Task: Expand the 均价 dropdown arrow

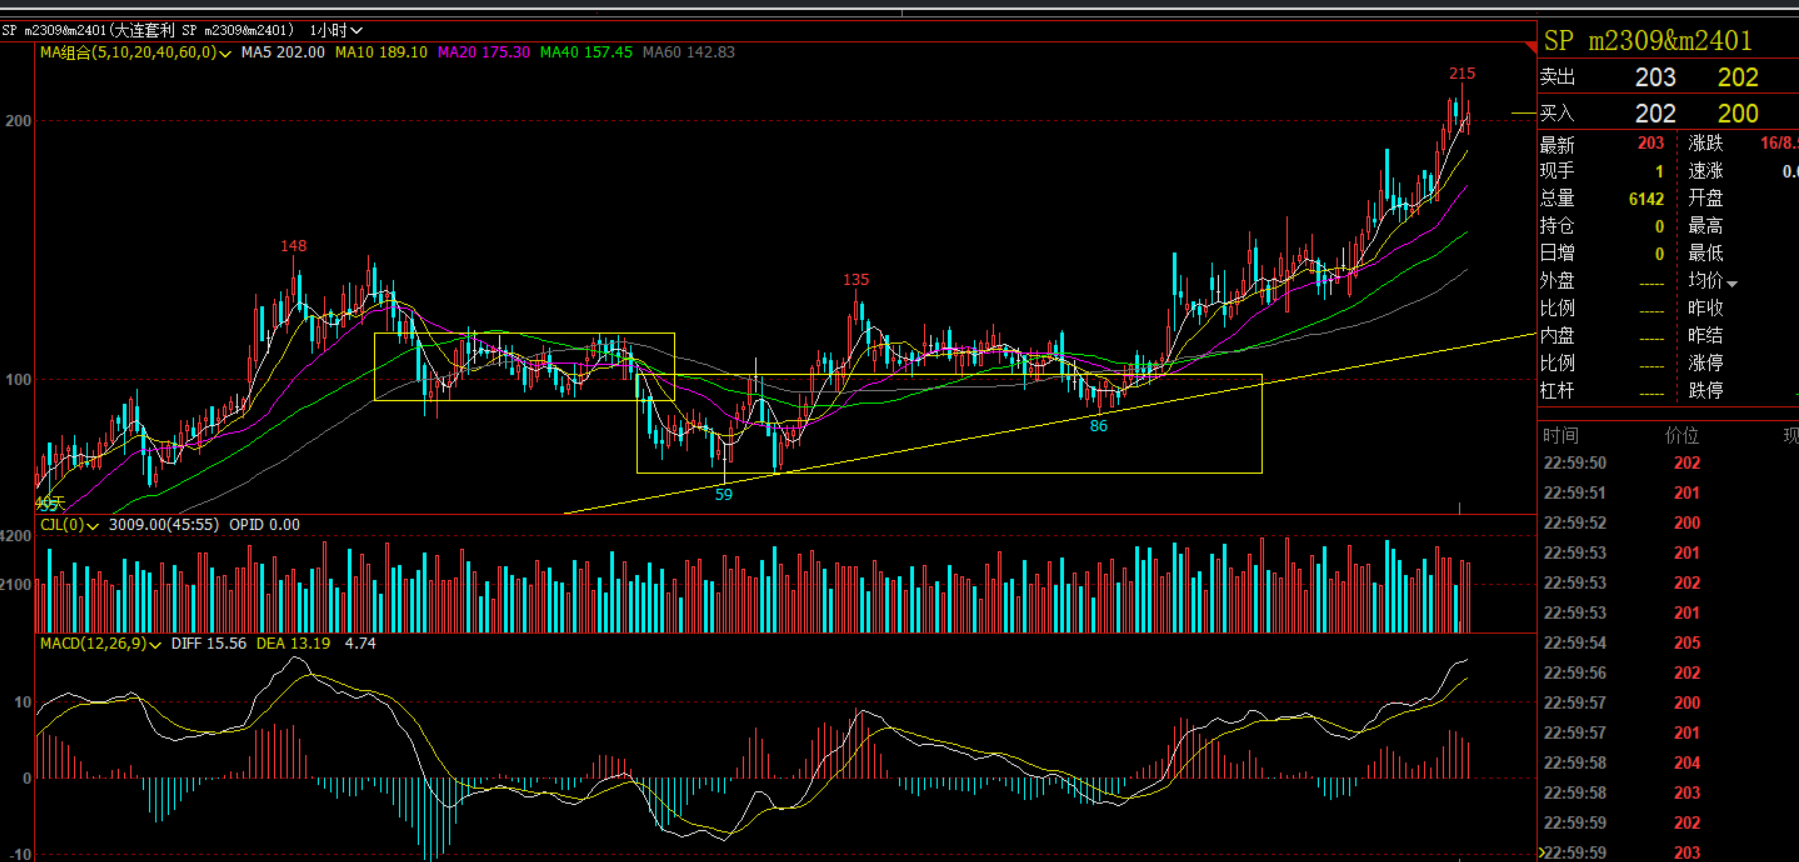Action: tap(1732, 283)
